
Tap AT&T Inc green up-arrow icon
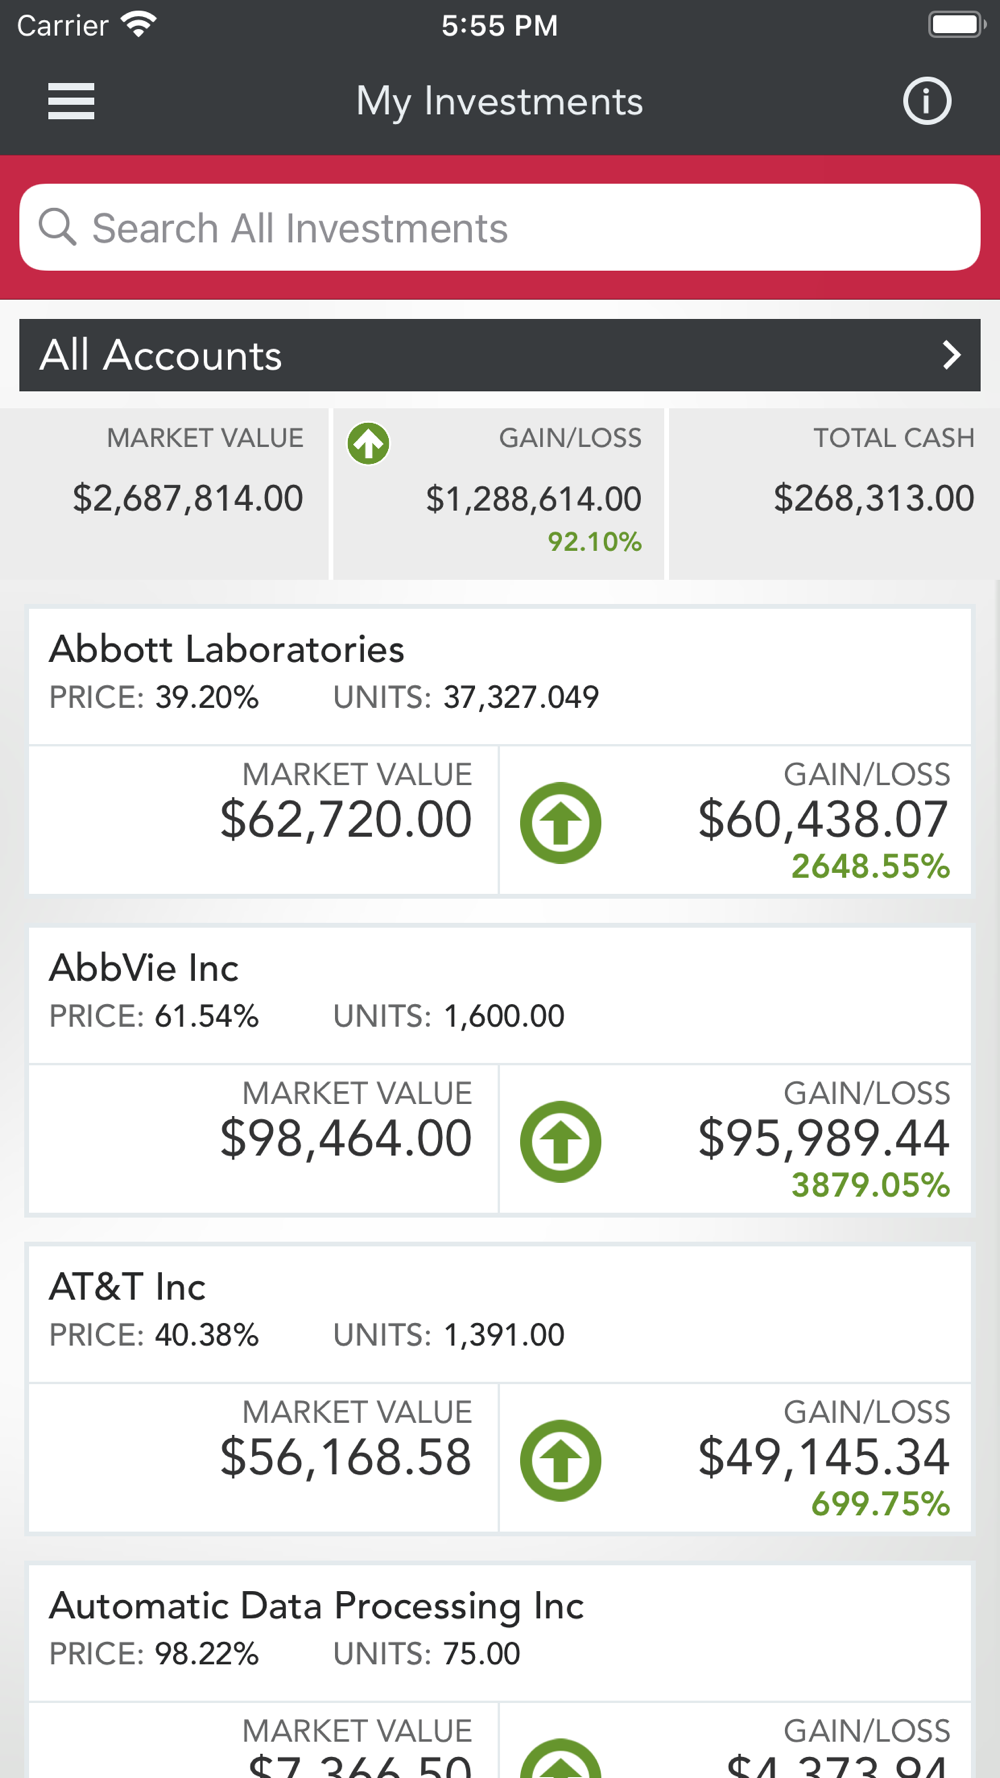[x=560, y=1460]
